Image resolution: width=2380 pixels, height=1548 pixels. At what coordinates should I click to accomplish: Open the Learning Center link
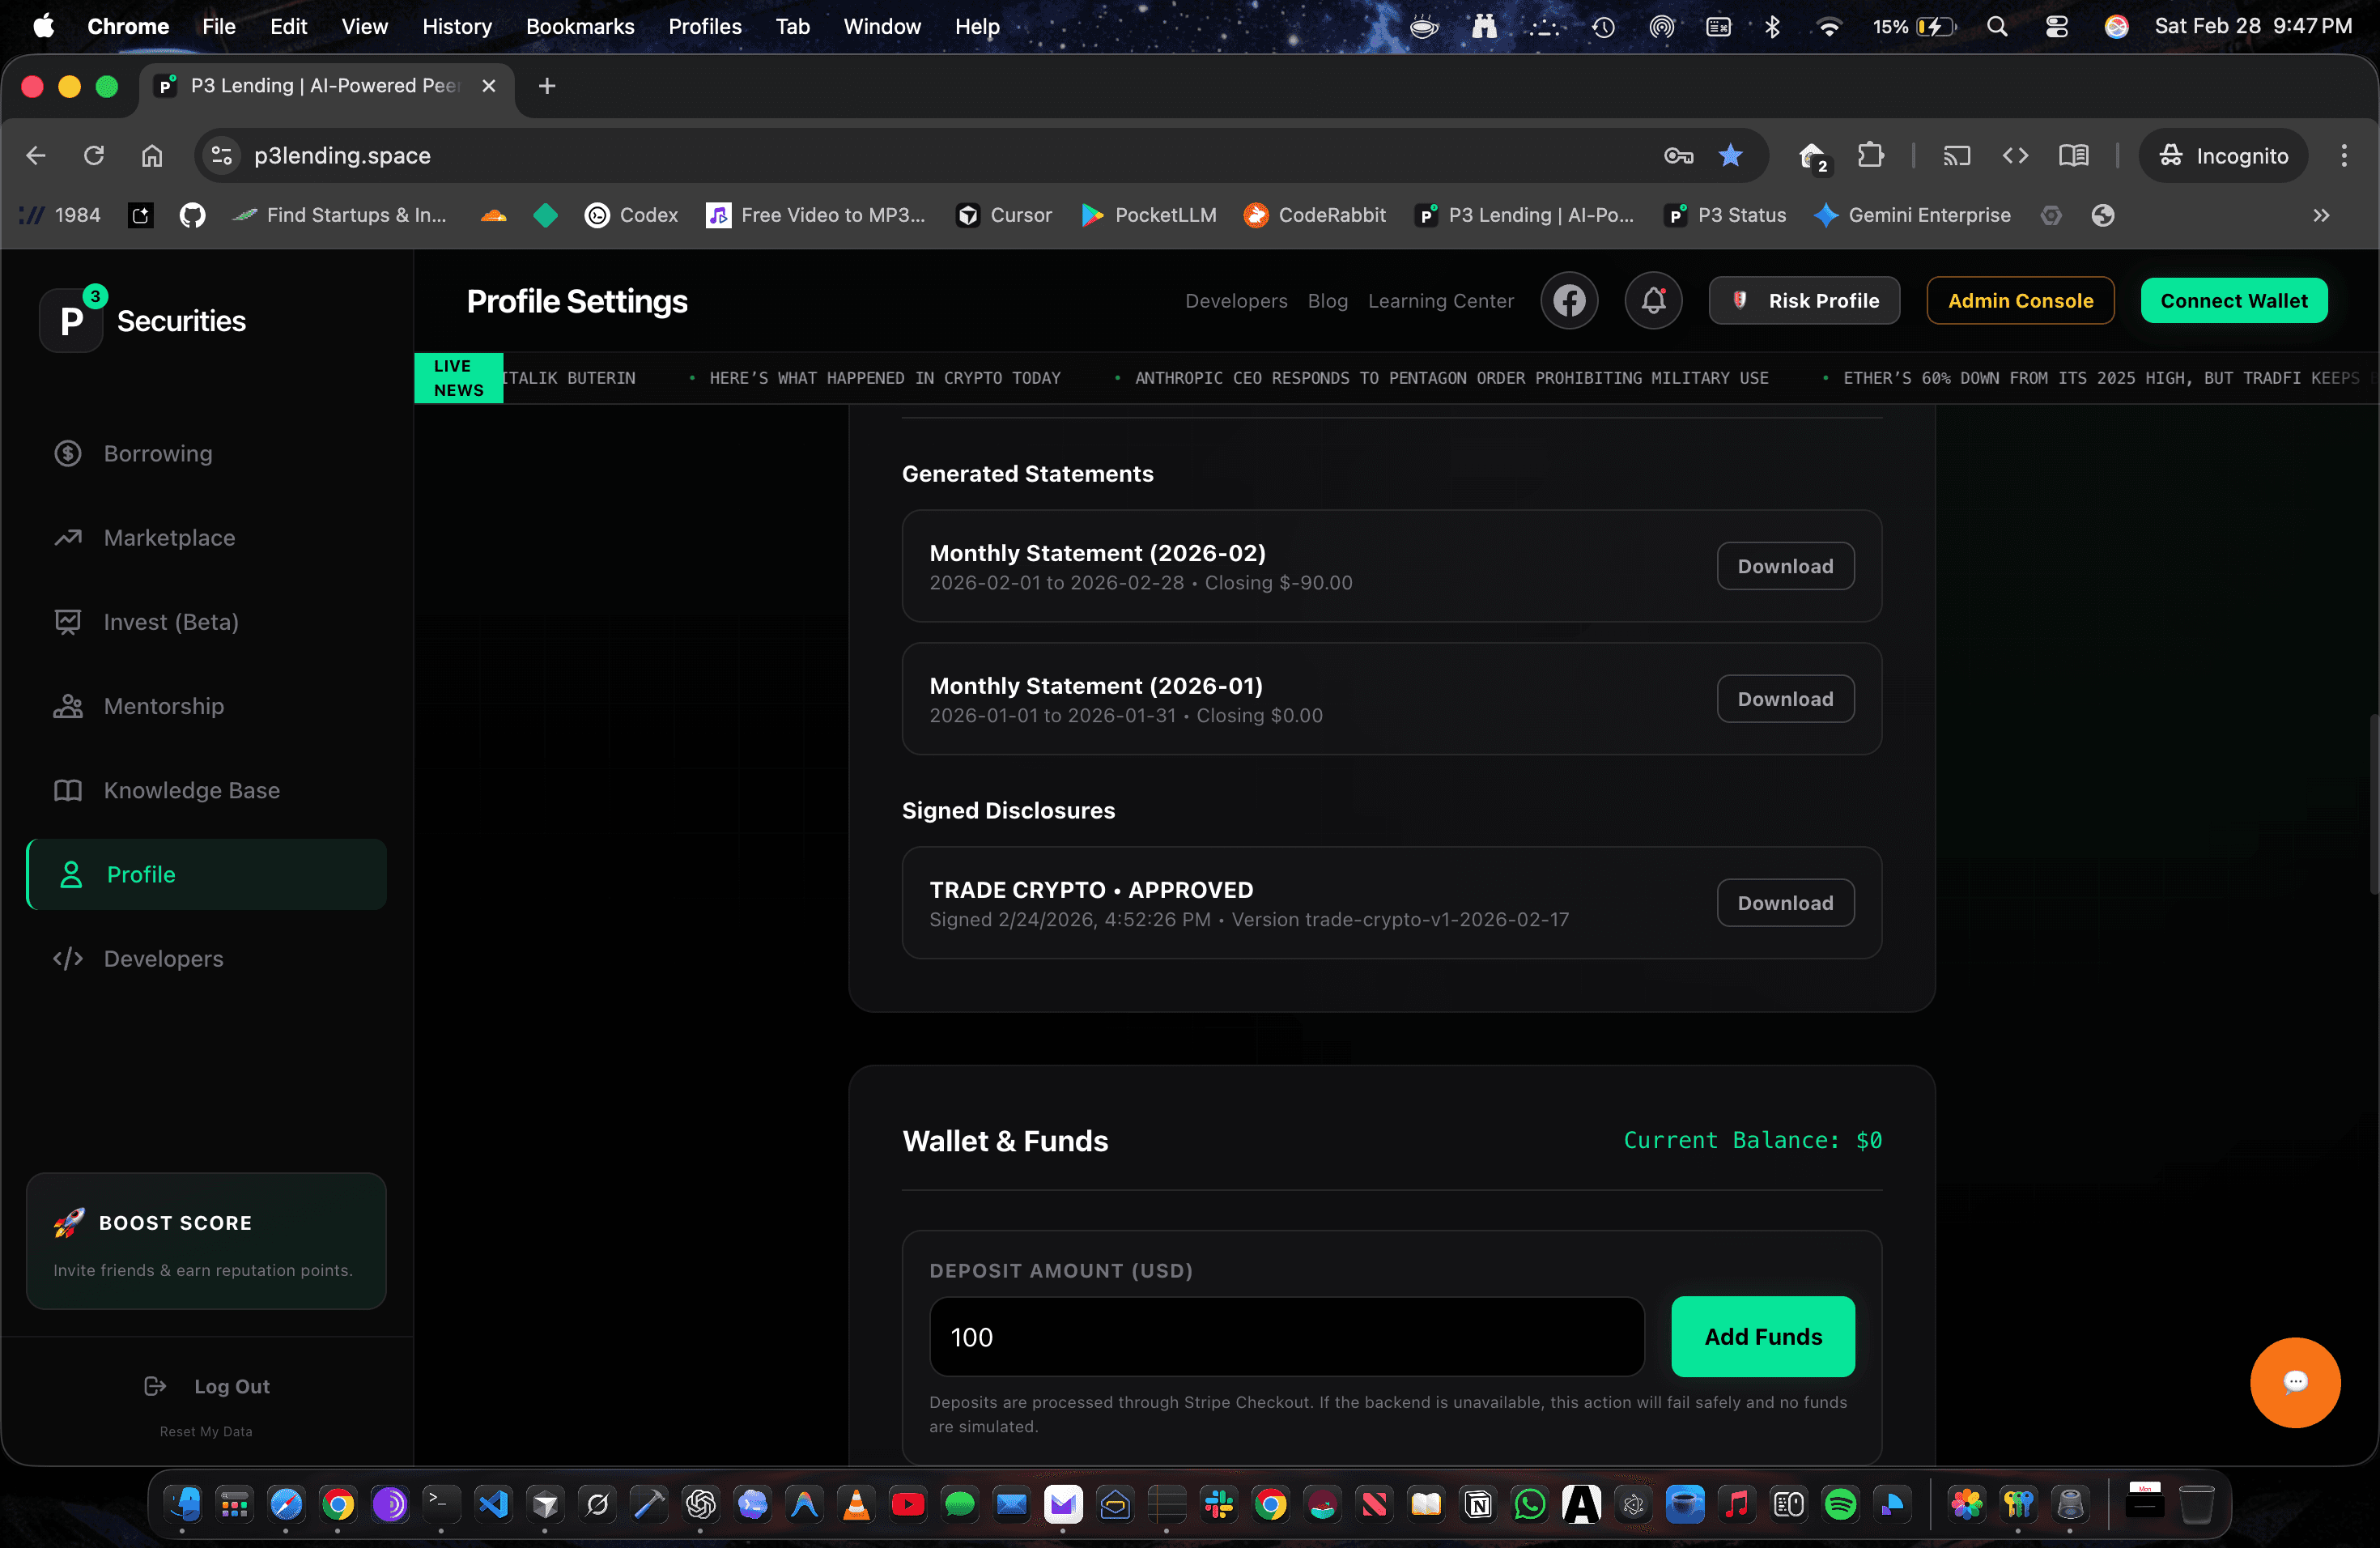pos(1441,300)
